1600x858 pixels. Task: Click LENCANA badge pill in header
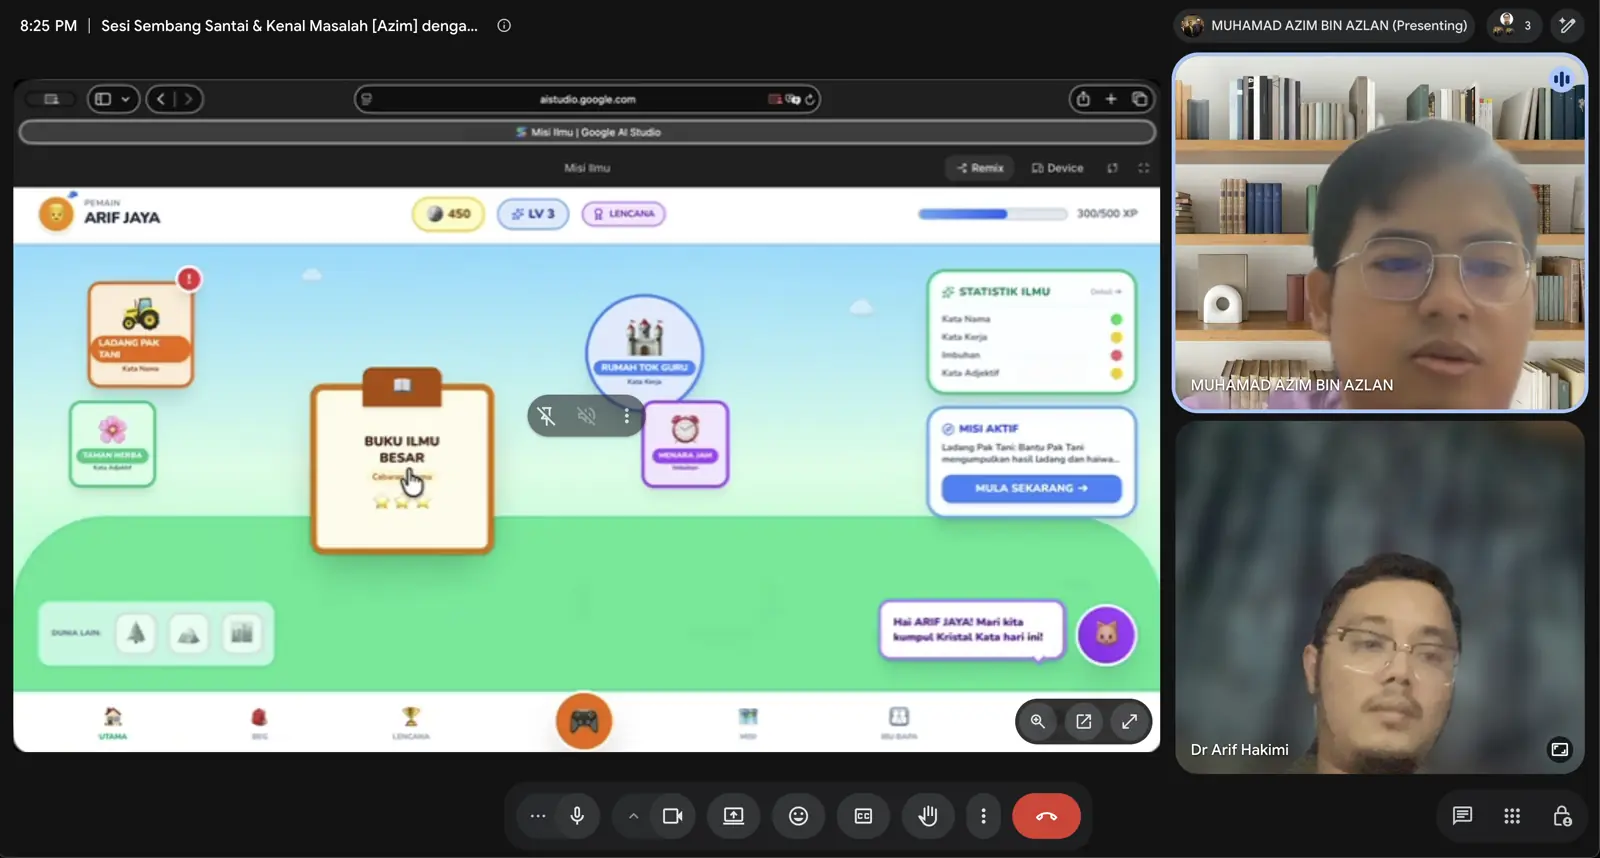[624, 214]
